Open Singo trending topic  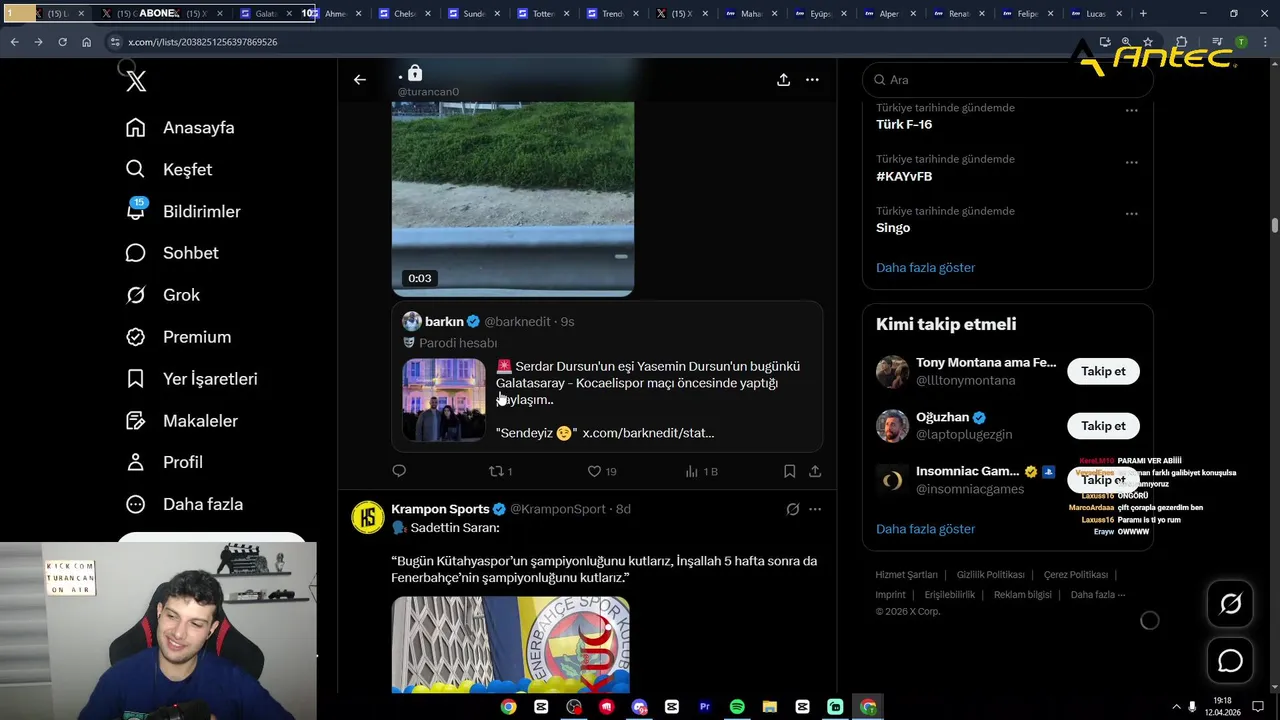pos(893,228)
